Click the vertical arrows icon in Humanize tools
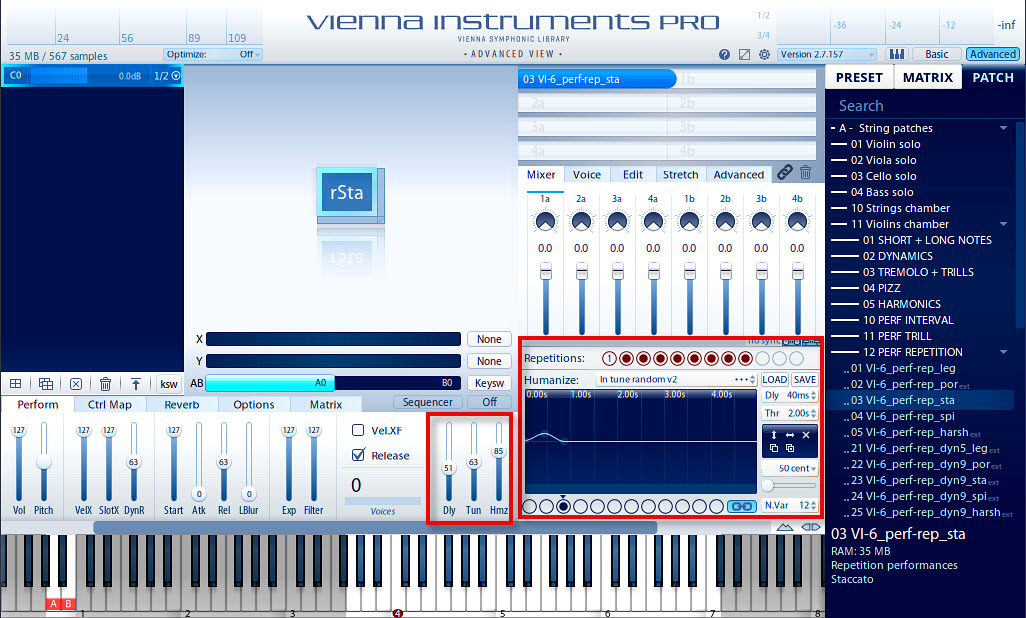Image resolution: width=1026 pixels, height=618 pixels. (773, 435)
